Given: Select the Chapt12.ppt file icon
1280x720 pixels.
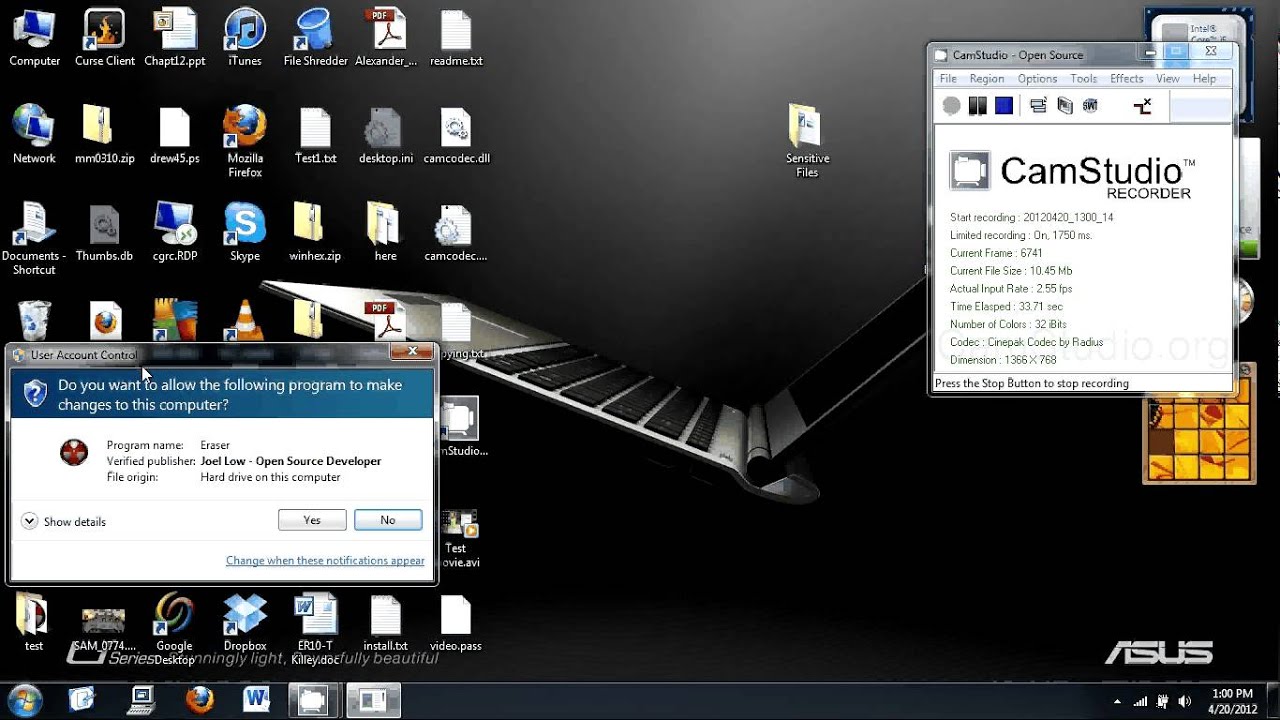Looking at the screenshot, I should click(x=175, y=38).
